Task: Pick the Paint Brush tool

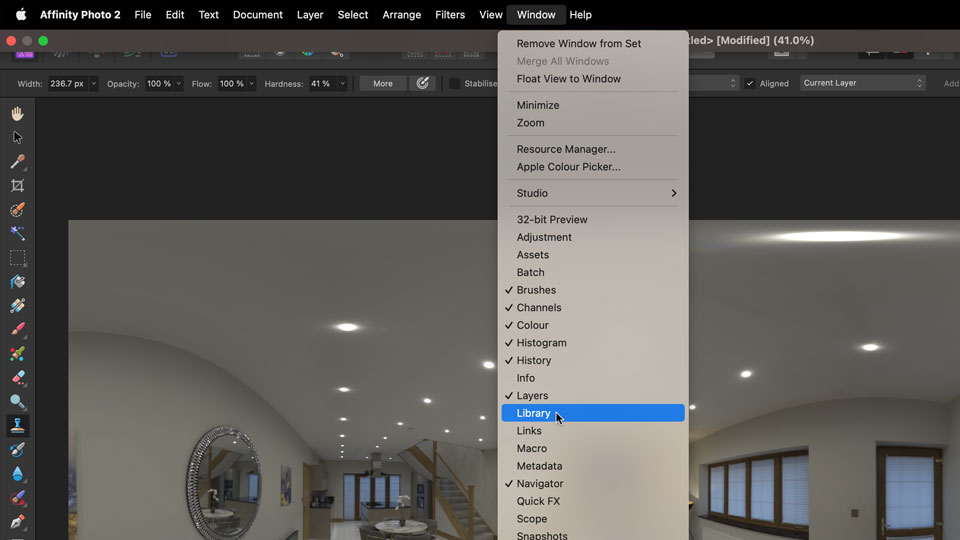Action: pyautogui.click(x=17, y=329)
